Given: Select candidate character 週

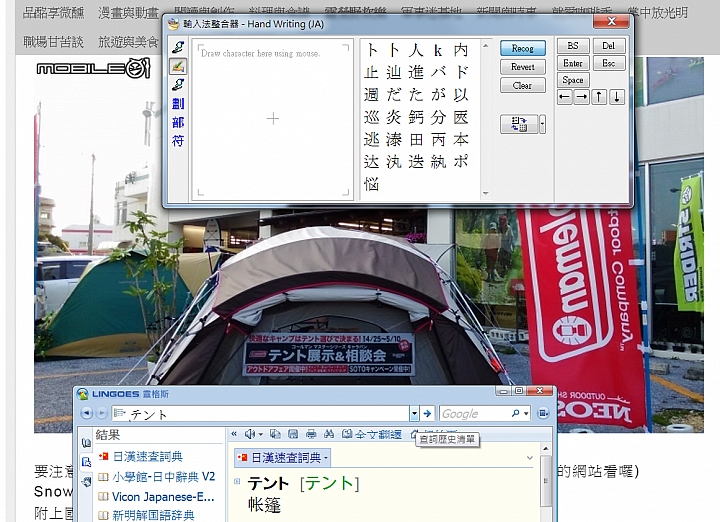Looking at the screenshot, I should coord(371,95).
